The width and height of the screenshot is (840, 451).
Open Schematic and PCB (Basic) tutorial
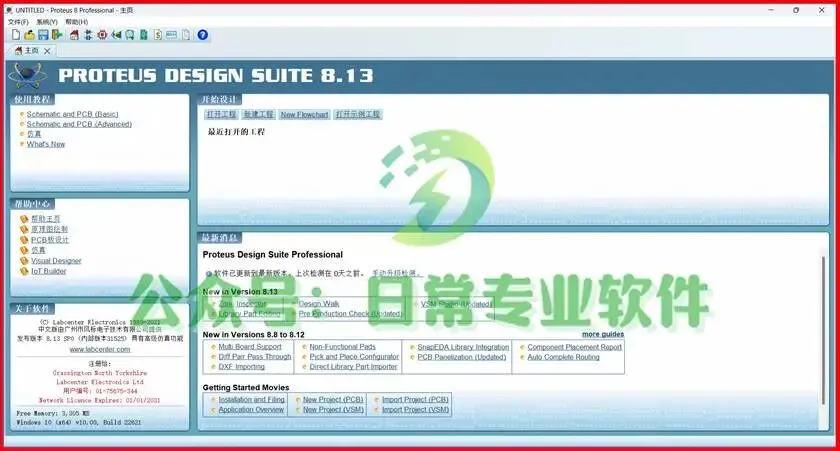point(72,114)
